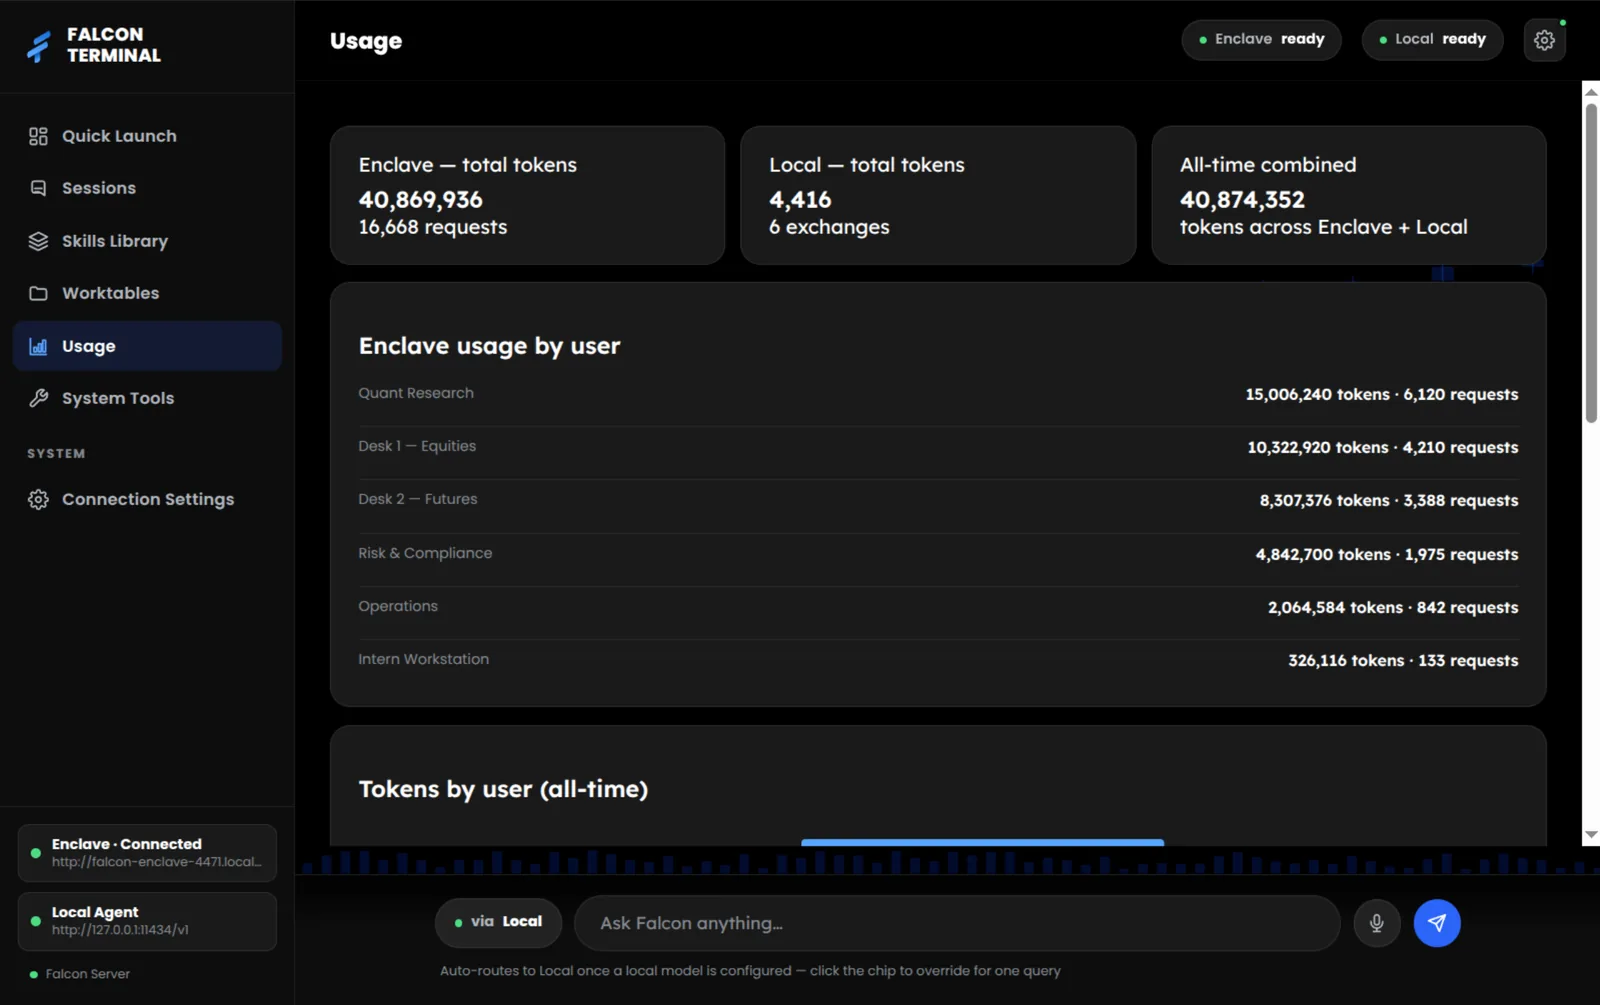This screenshot has height=1005, width=1600.
Task: Click the Worktables folder icon
Action: coord(38,293)
